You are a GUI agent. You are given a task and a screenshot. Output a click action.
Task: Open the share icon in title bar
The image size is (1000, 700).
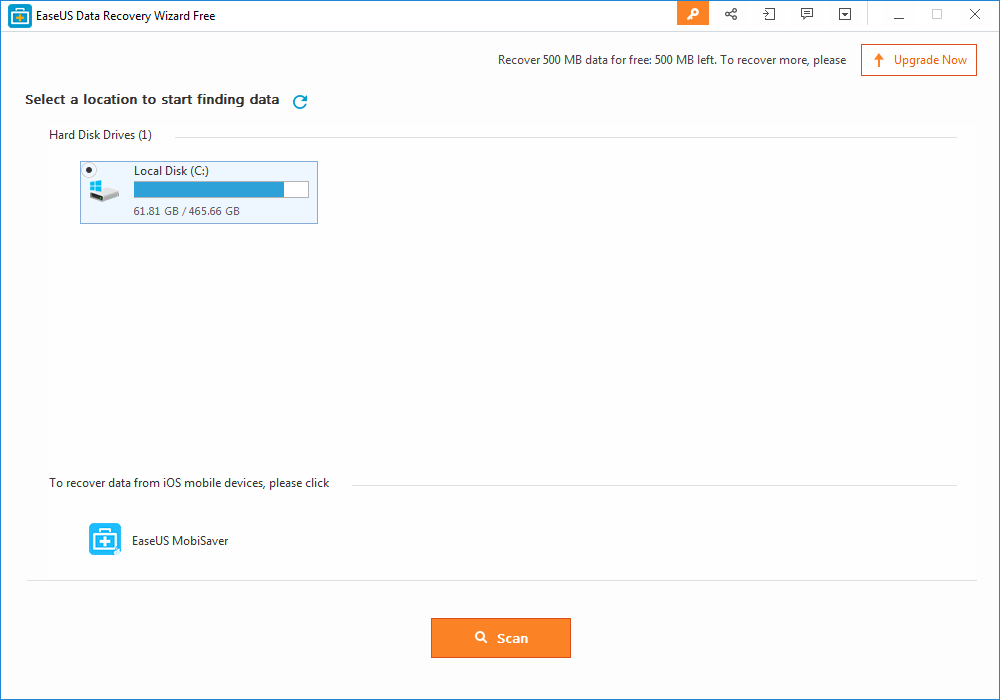[x=731, y=14]
